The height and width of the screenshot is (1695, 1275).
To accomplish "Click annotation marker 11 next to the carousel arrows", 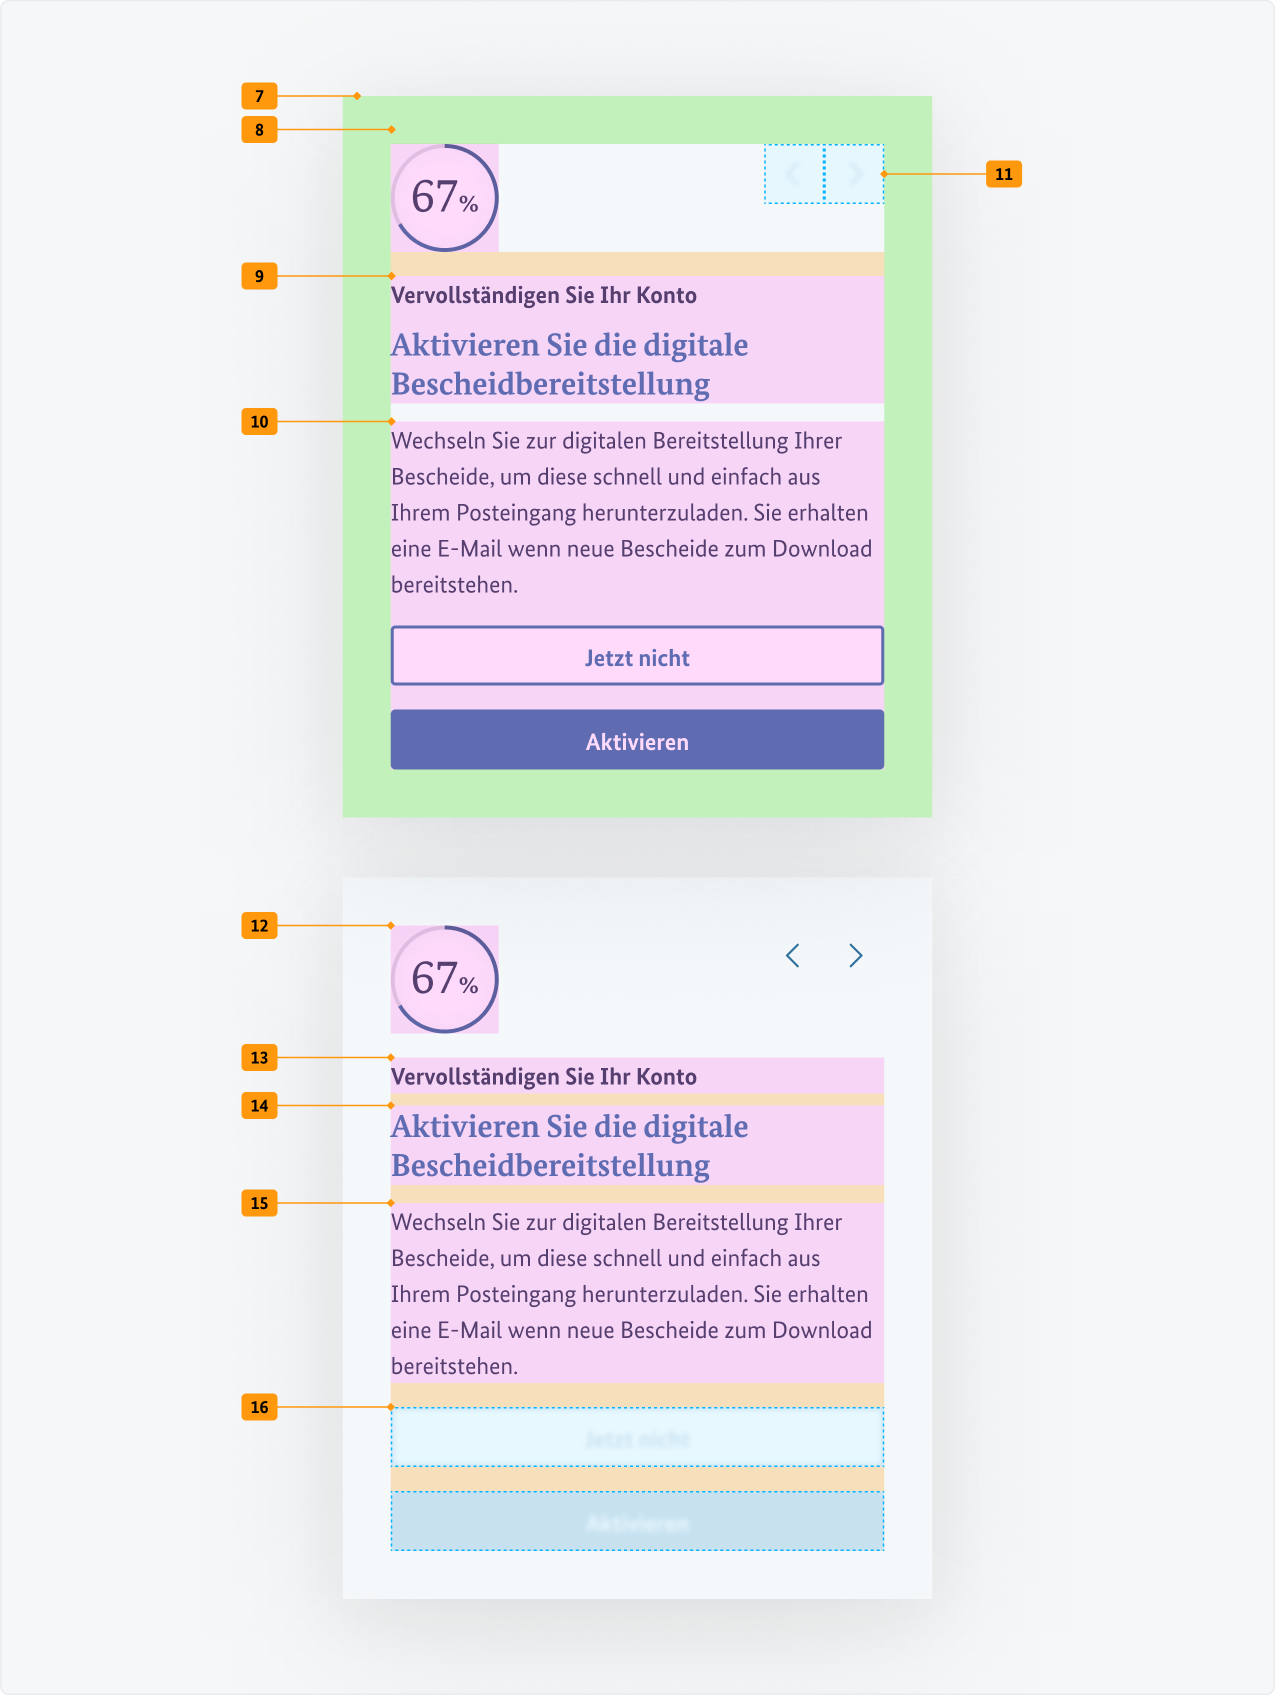I will pyautogui.click(x=1004, y=173).
